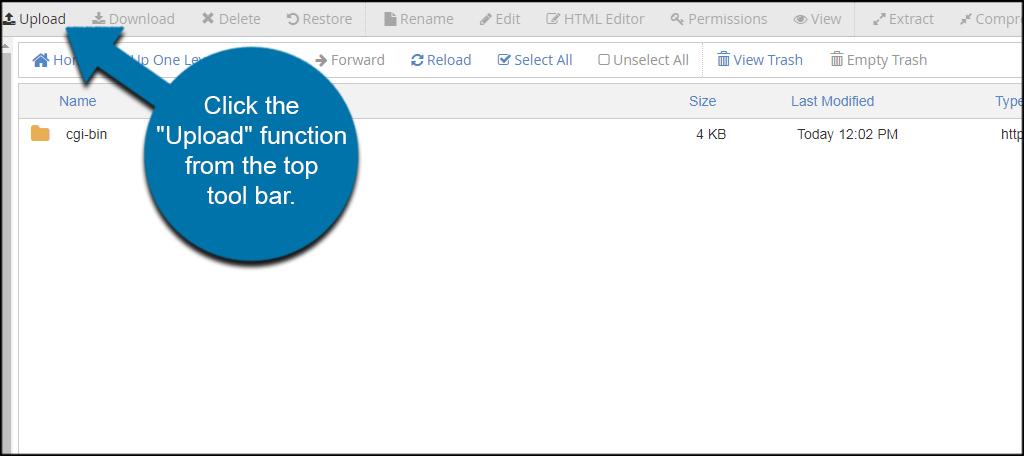1024x456 pixels.
Task: Click the Forward arrow icon
Action: [x=321, y=60]
